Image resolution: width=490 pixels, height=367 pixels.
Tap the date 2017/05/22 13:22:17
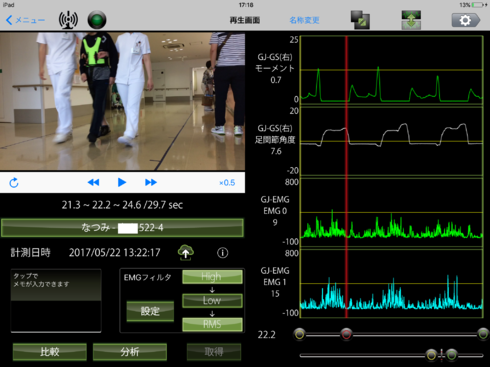point(115,253)
